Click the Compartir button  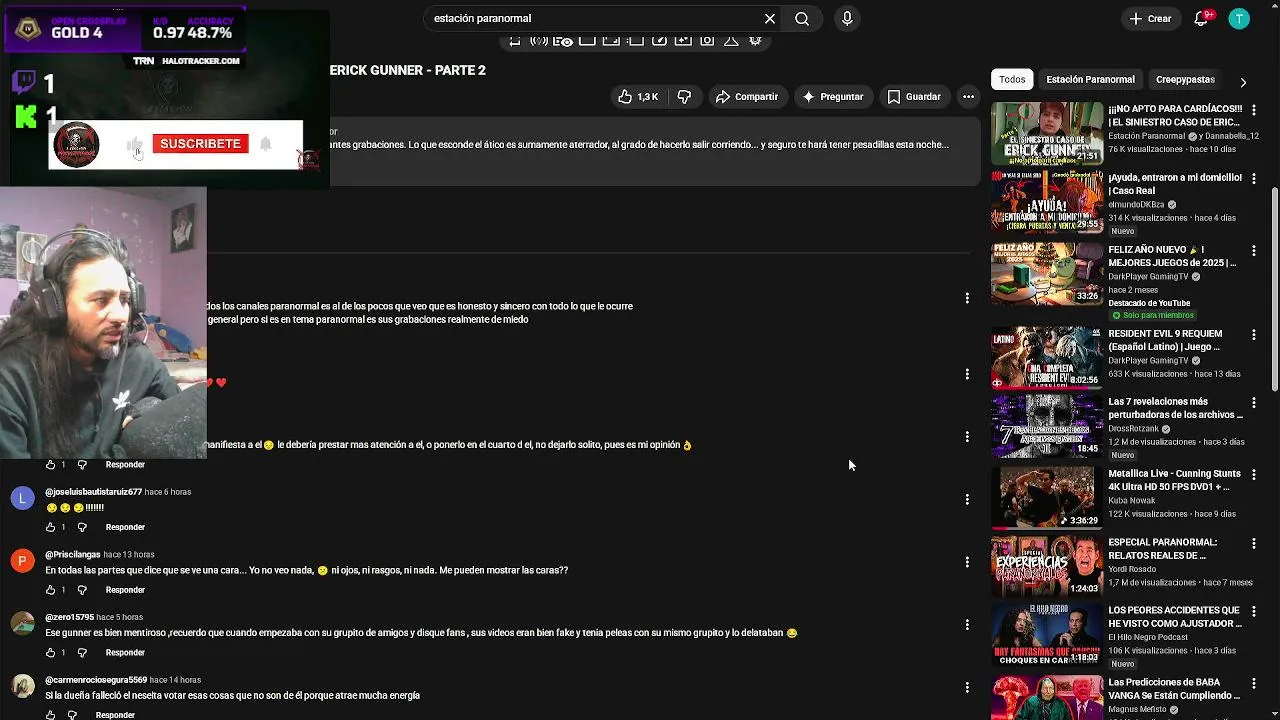click(746, 96)
